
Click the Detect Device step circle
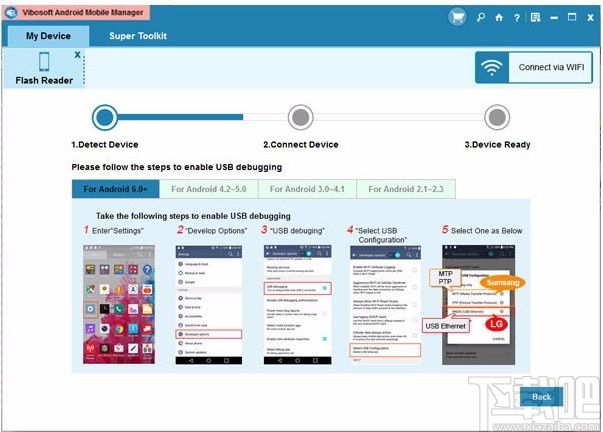[105, 117]
